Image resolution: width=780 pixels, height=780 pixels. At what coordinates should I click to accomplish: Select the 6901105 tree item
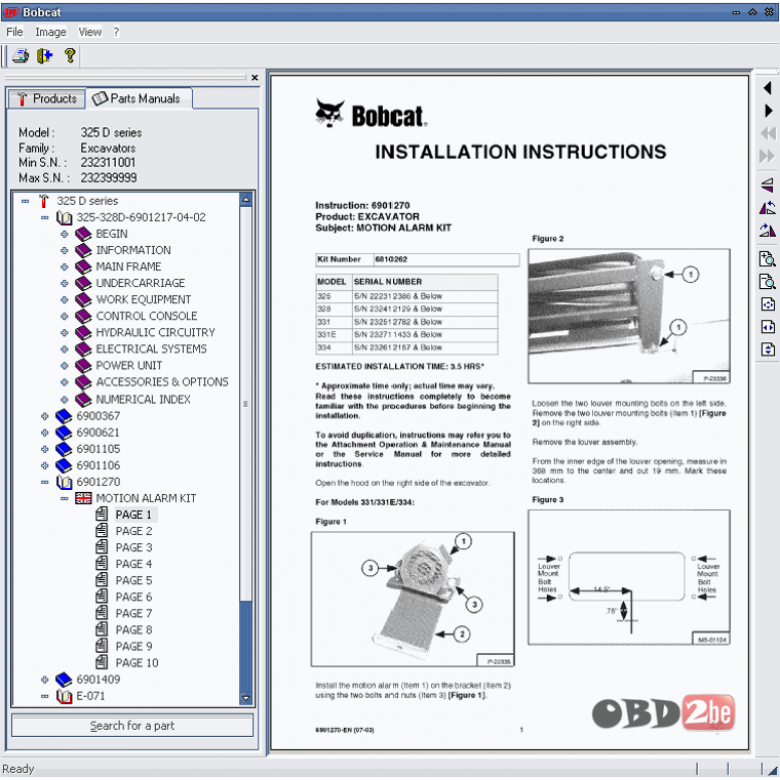coord(98,449)
